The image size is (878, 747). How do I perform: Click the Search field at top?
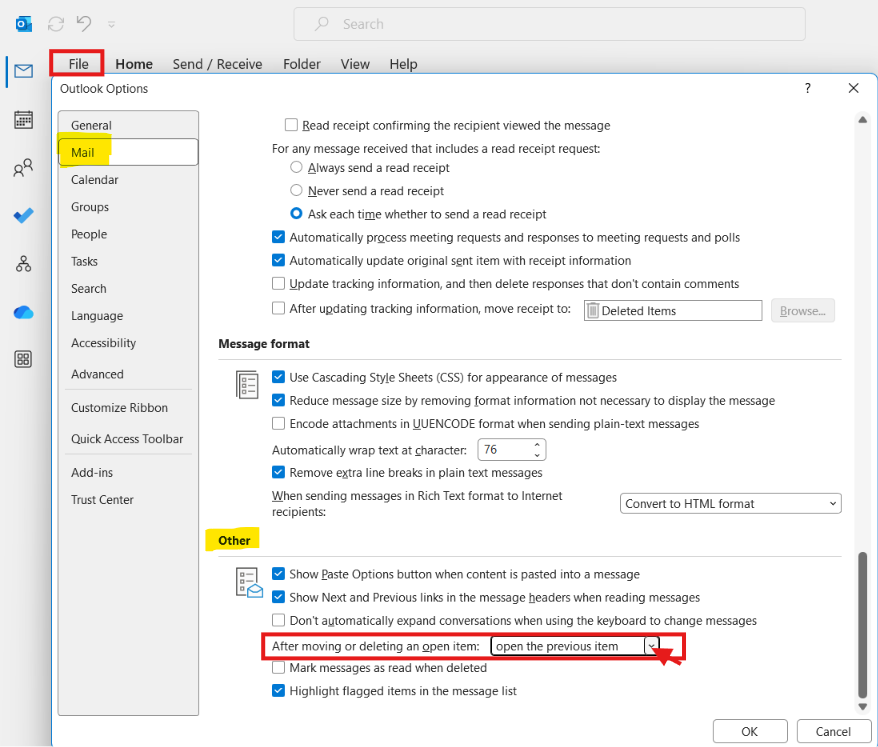pyautogui.click(x=549, y=24)
